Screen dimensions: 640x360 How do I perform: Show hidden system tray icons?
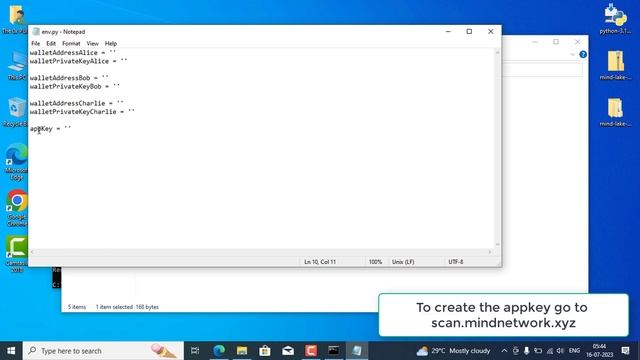point(504,351)
